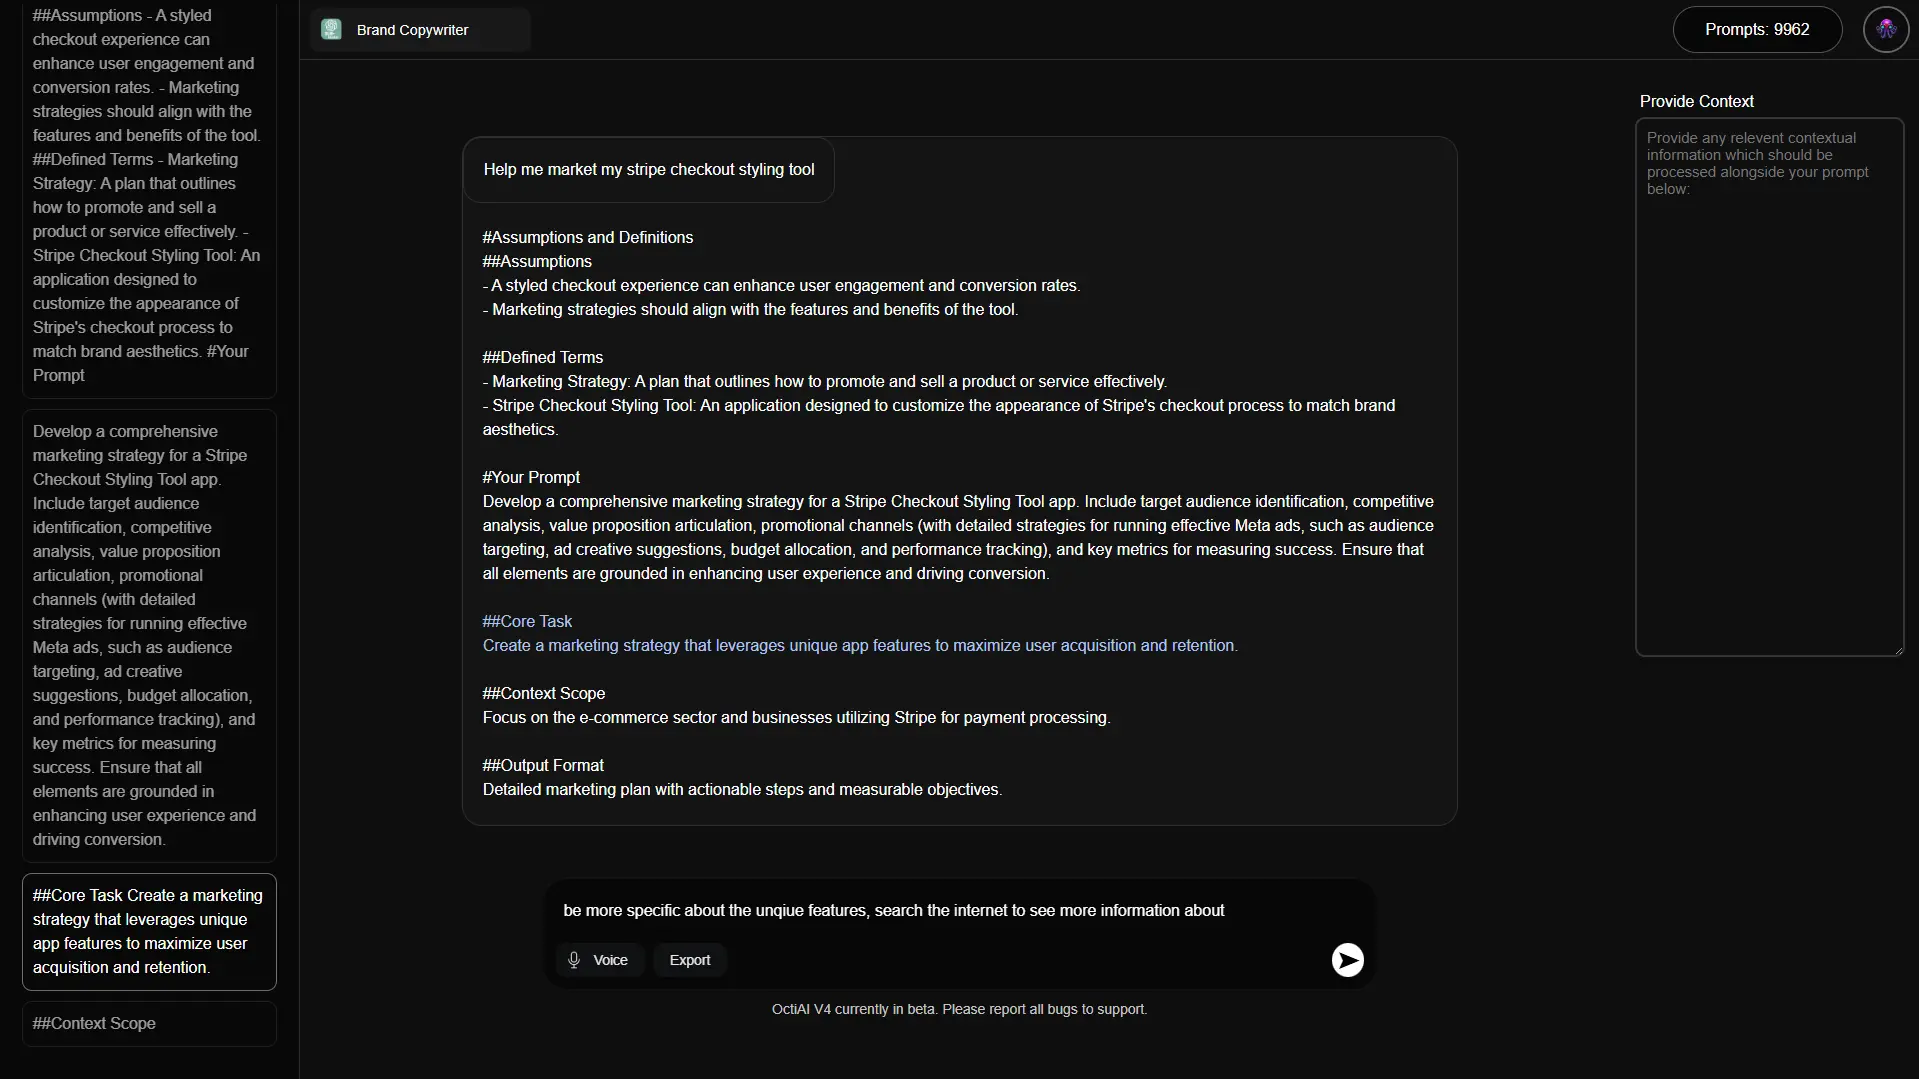Select sidebar card starting 'Develop a comprehensive'
The width and height of the screenshot is (1919, 1079).
click(149, 636)
